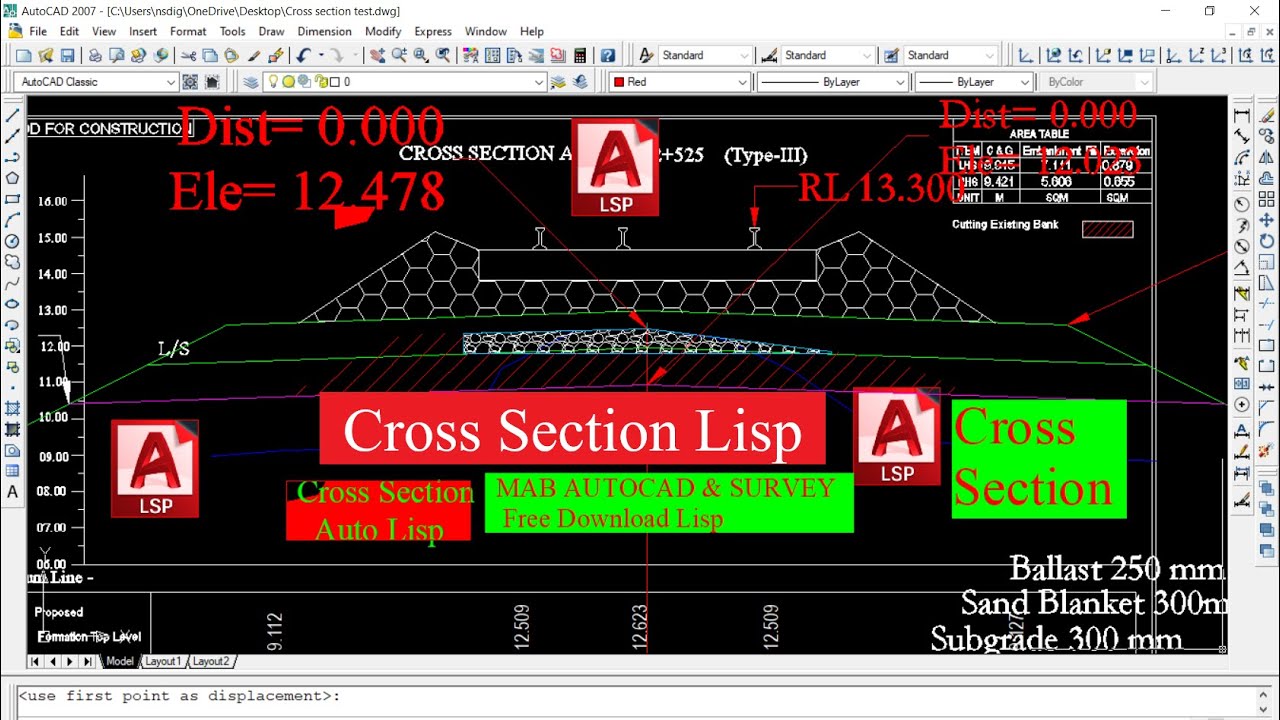Click the red swatch in color control
This screenshot has height=720, width=1280.
coord(619,82)
